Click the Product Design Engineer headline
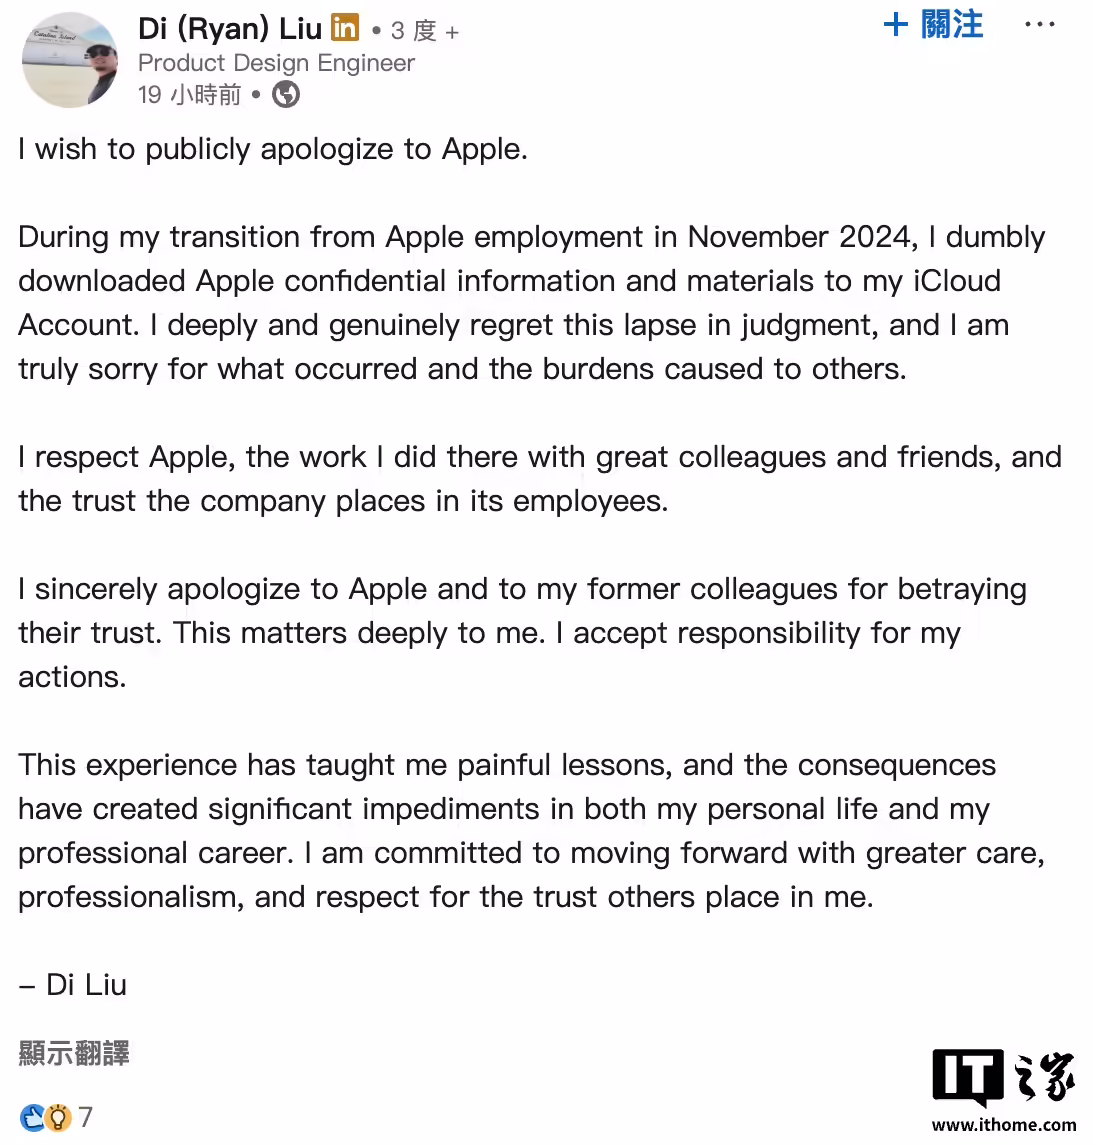1094x1146 pixels. tap(276, 63)
